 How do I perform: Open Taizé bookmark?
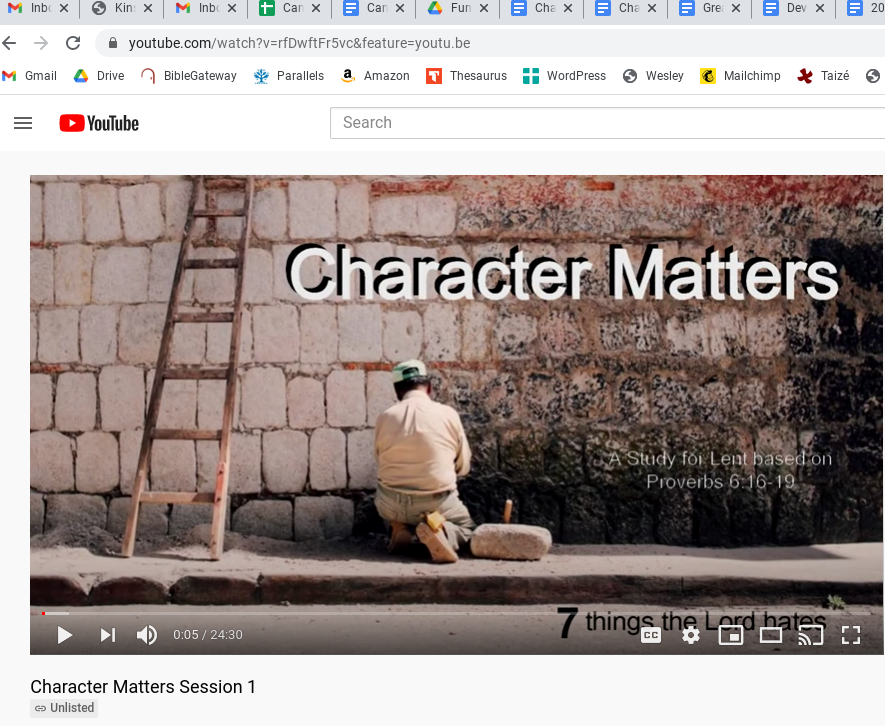pyautogui.click(x=823, y=76)
